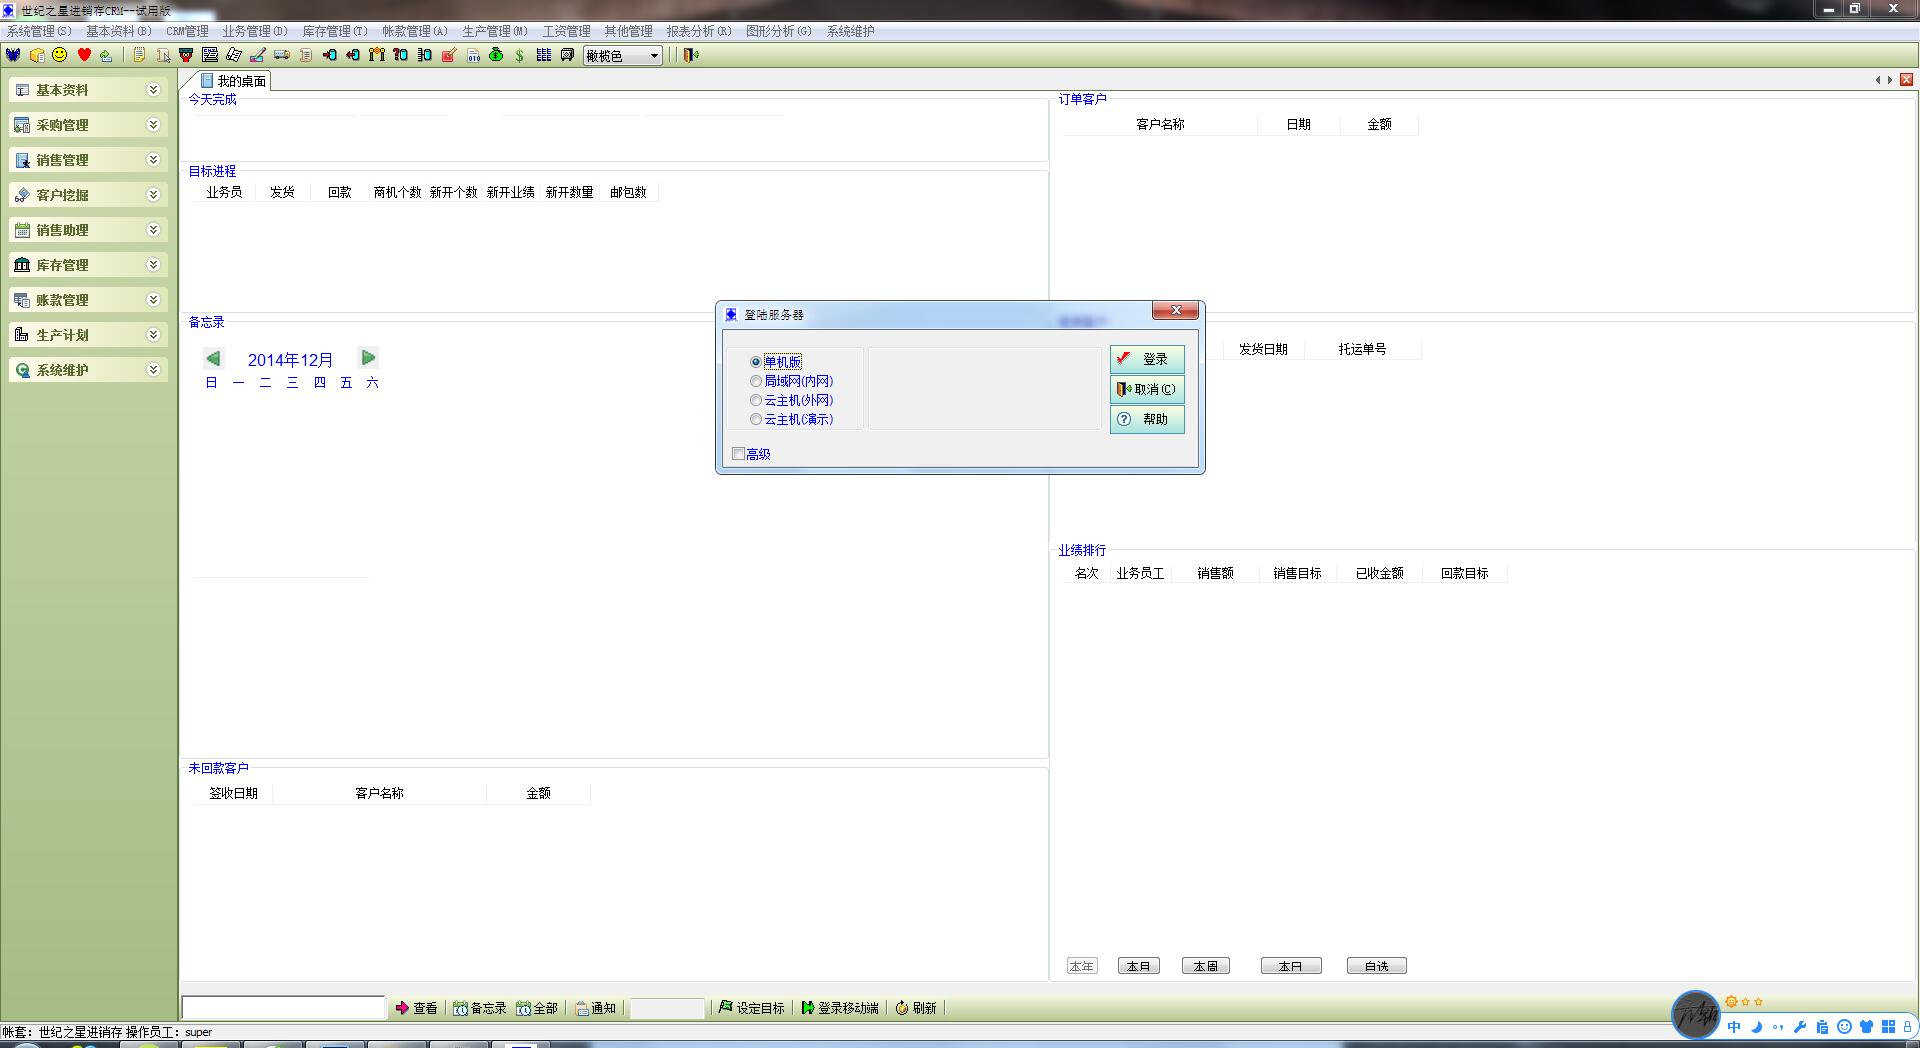Click the yellow package box toolbar icon

37,55
